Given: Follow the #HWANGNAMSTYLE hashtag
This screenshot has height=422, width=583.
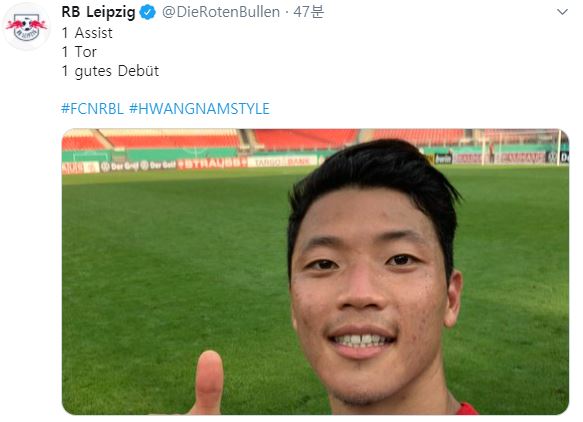Looking at the screenshot, I should [x=199, y=109].
